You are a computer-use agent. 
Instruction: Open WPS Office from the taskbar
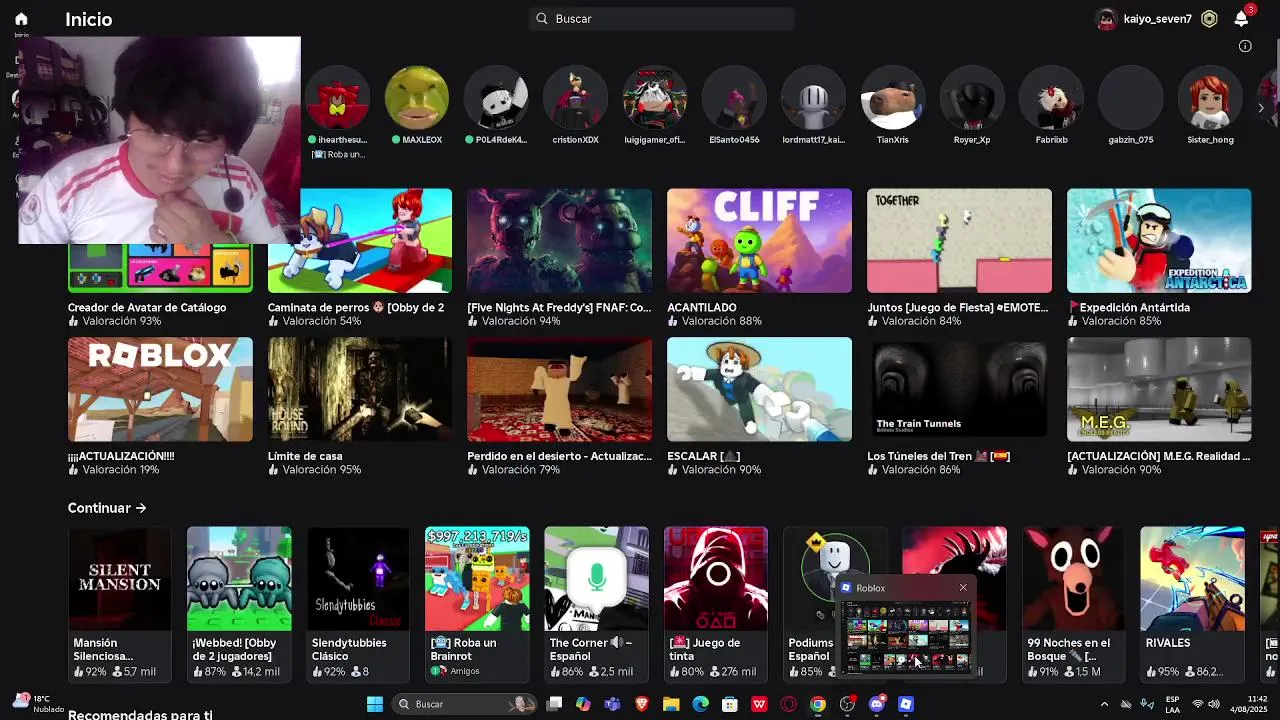pyautogui.click(x=759, y=704)
